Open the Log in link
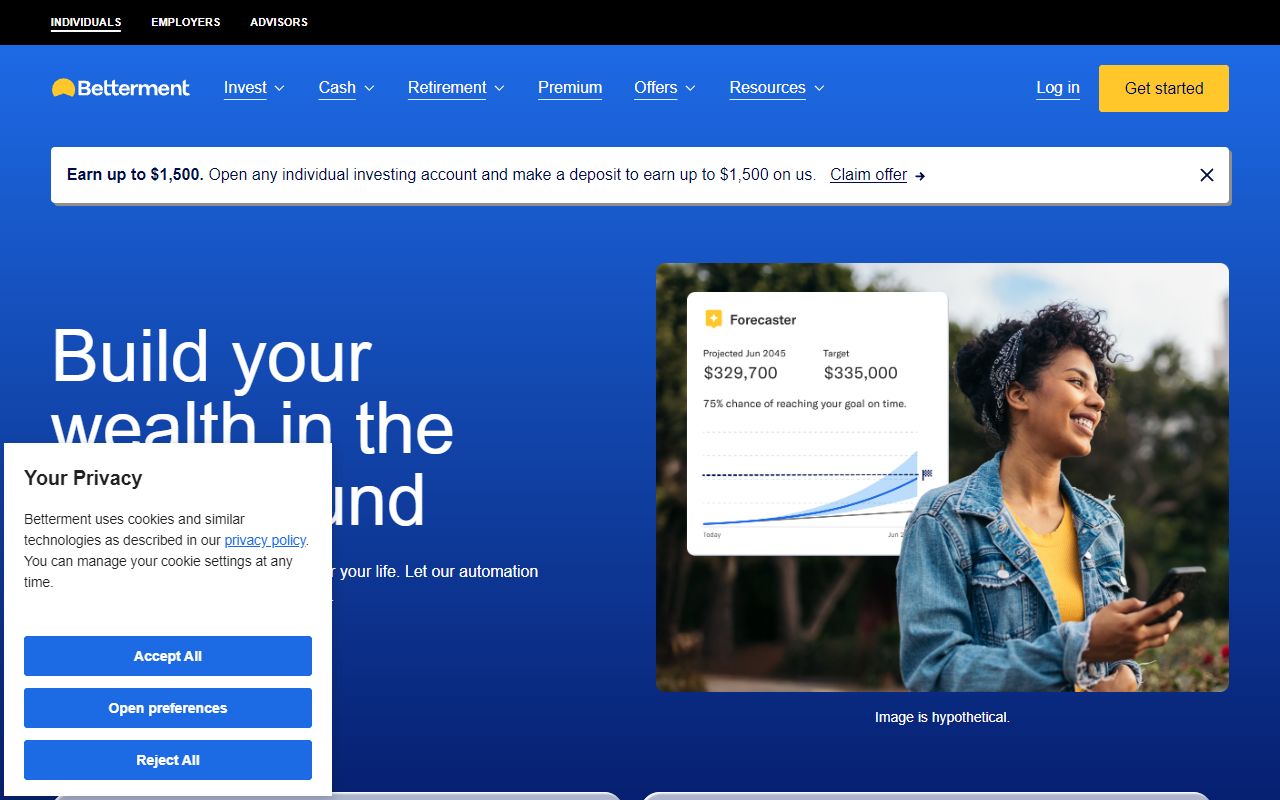 click(1057, 88)
